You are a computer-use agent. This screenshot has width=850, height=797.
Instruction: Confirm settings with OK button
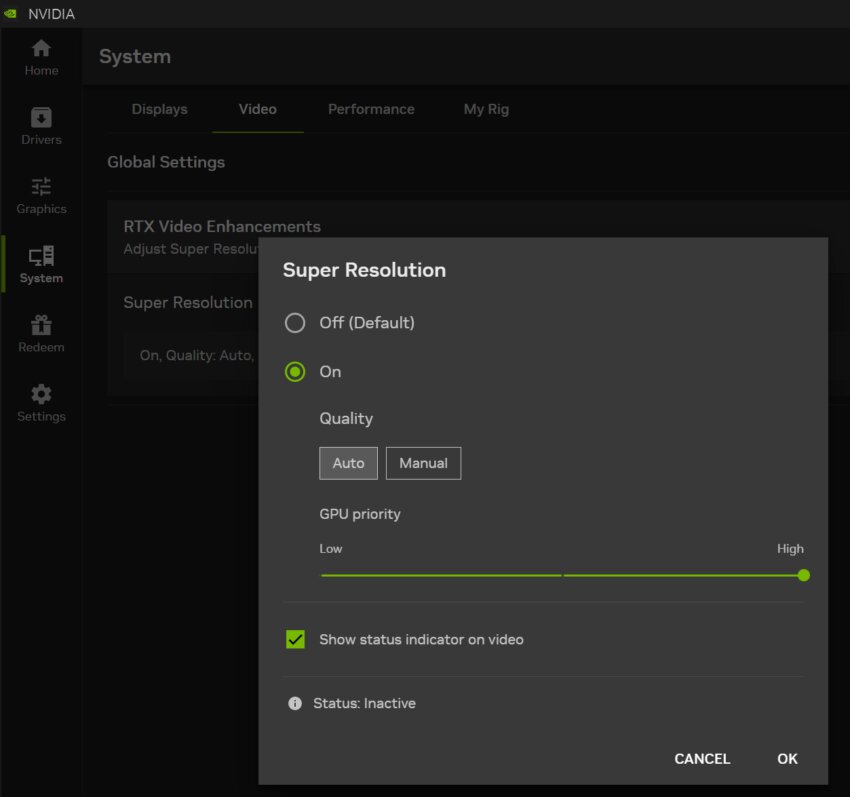click(787, 759)
